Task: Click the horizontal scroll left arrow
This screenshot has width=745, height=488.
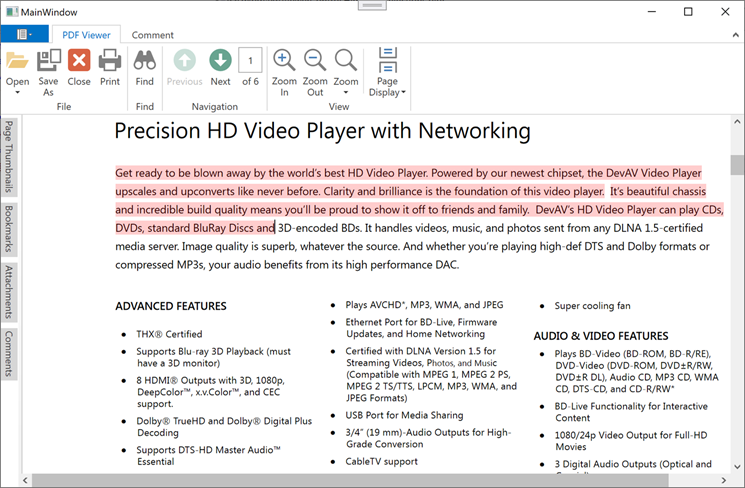Action: coord(26,480)
